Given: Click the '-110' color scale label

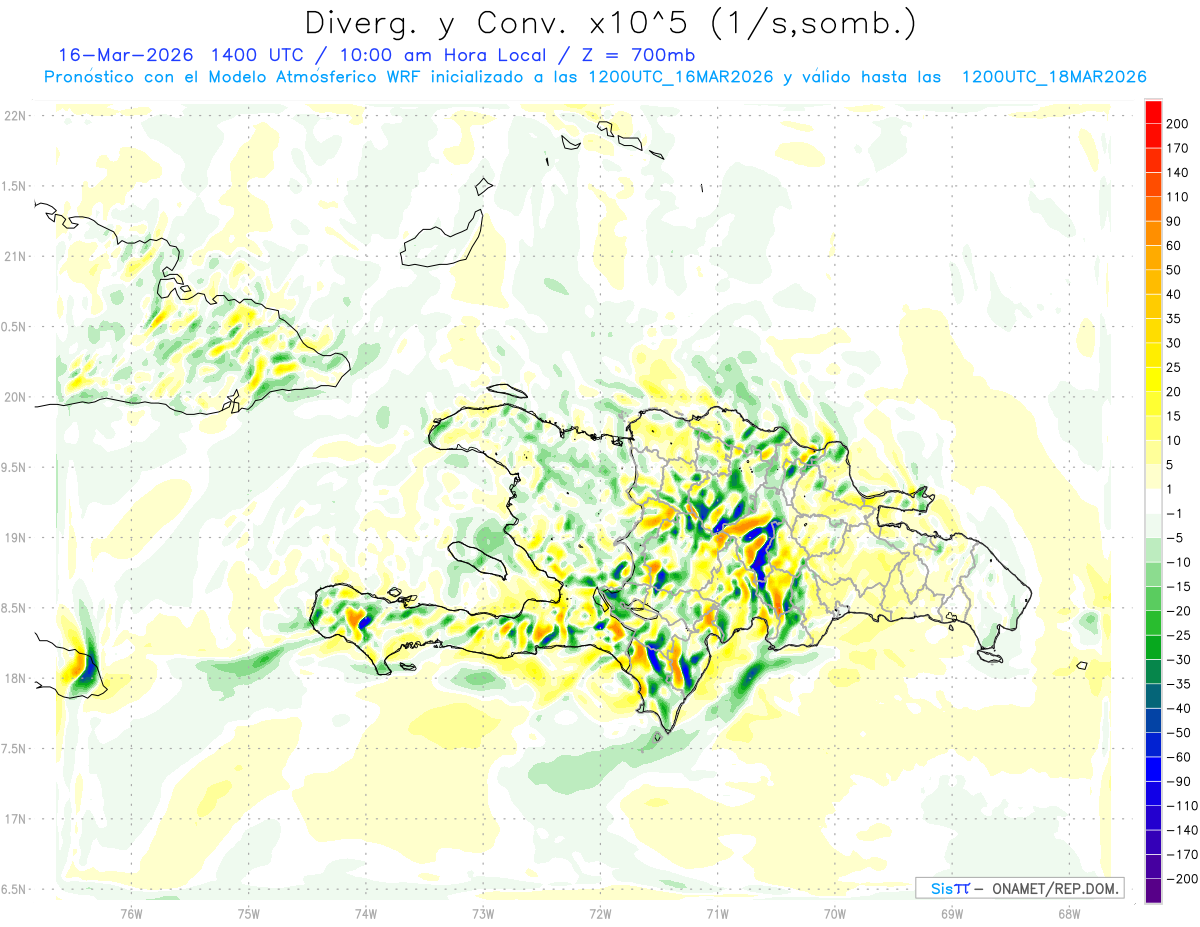Looking at the screenshot, I should point(1180,806).
